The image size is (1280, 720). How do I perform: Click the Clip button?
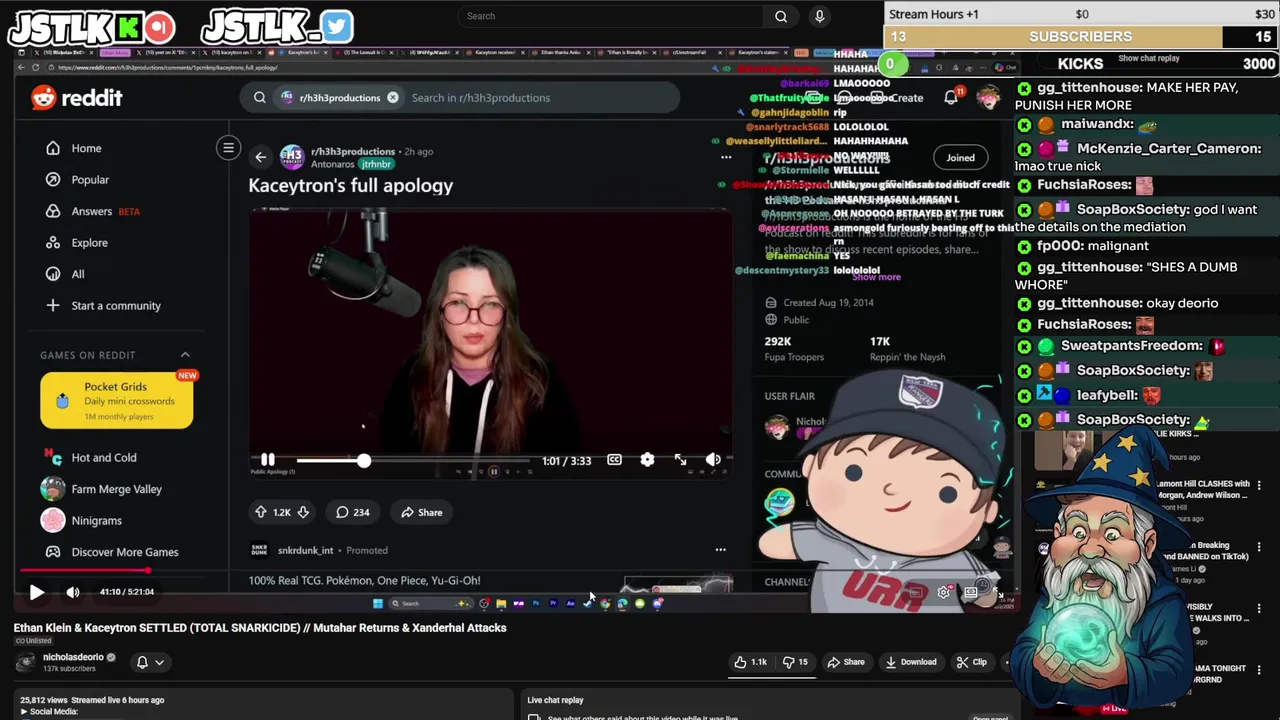click(971, 662)
